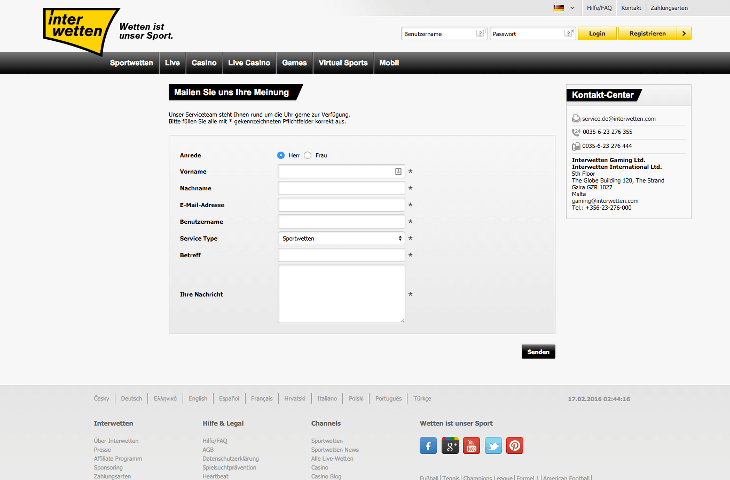
Task: Open the Pinterest social icon
Action: [514, 446]
